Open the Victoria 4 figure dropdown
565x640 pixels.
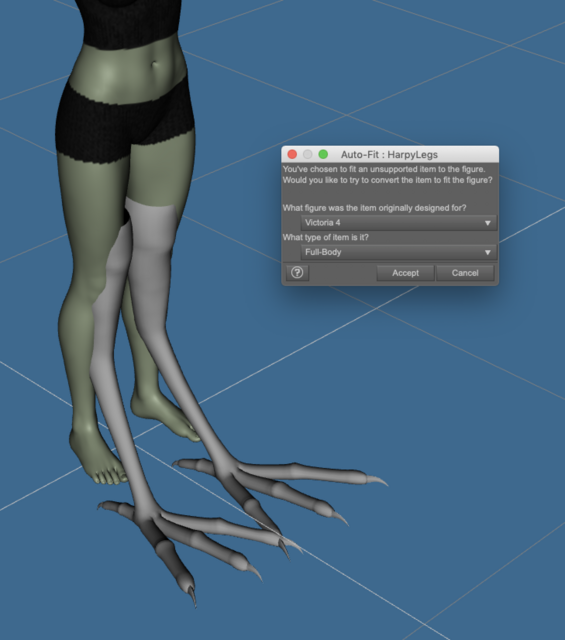[398, 223]
